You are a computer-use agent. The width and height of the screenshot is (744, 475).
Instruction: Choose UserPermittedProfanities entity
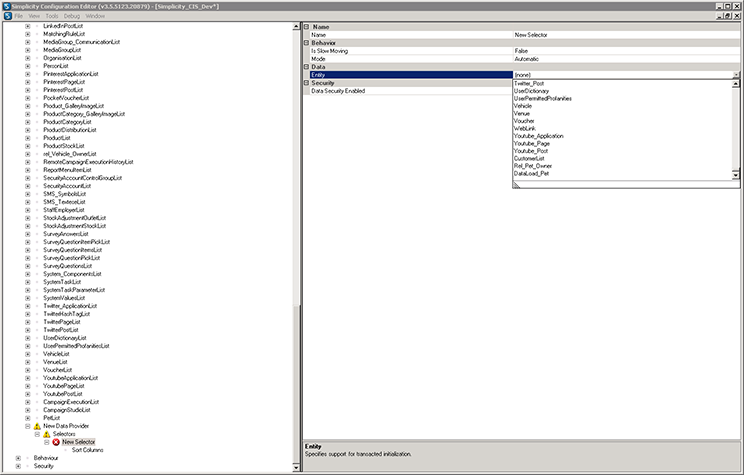click(x=543, y=99)
